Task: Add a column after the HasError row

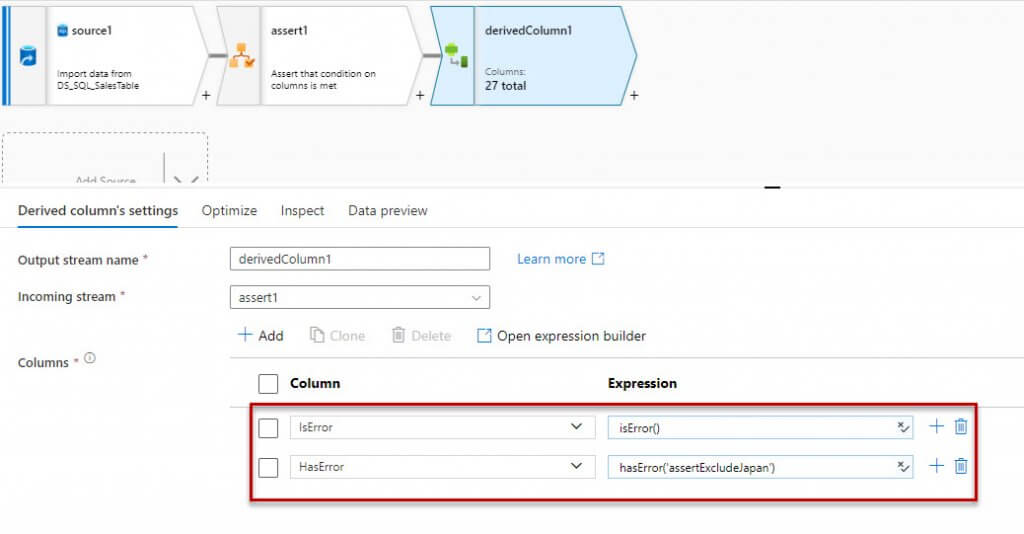Action: (x=936, y=466)
